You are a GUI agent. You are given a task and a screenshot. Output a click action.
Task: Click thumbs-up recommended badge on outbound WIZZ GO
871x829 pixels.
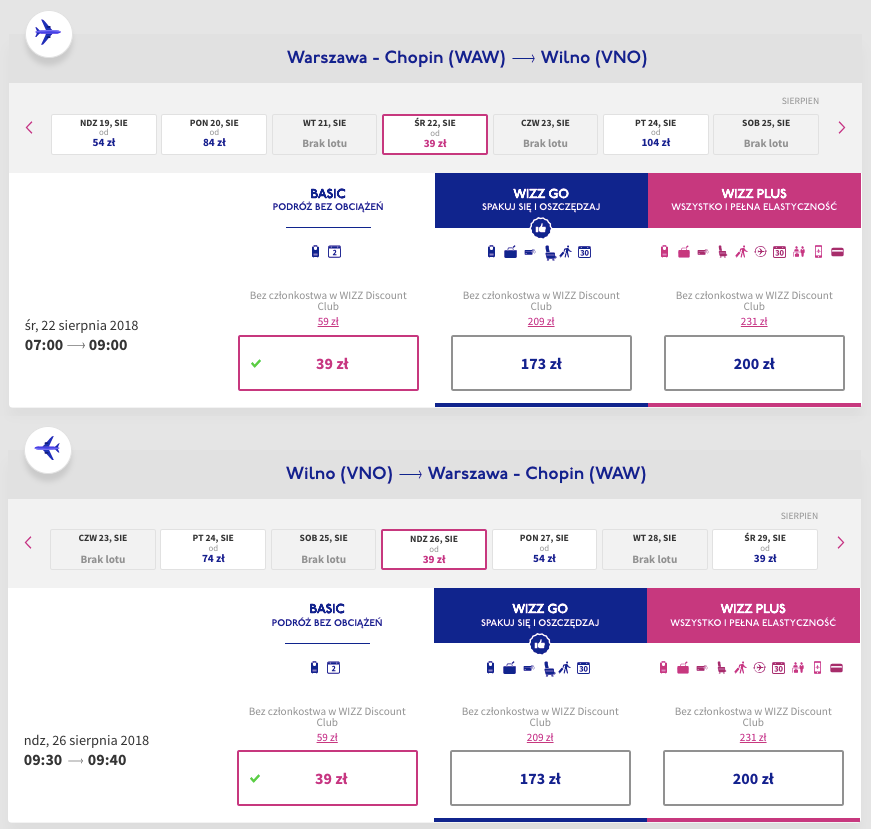pos(541,227)
